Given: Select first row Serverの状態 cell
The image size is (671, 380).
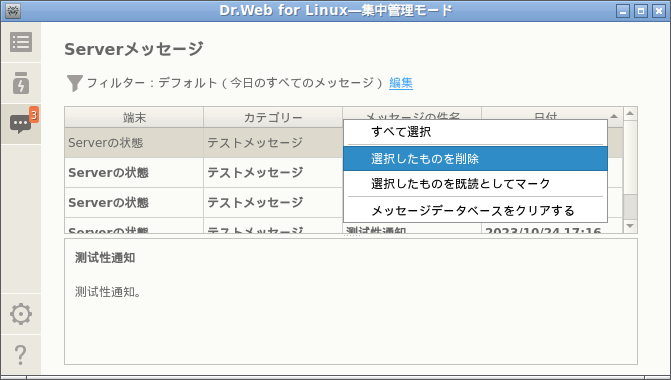Looking at the screenshot, I should (x=134, y=142).
